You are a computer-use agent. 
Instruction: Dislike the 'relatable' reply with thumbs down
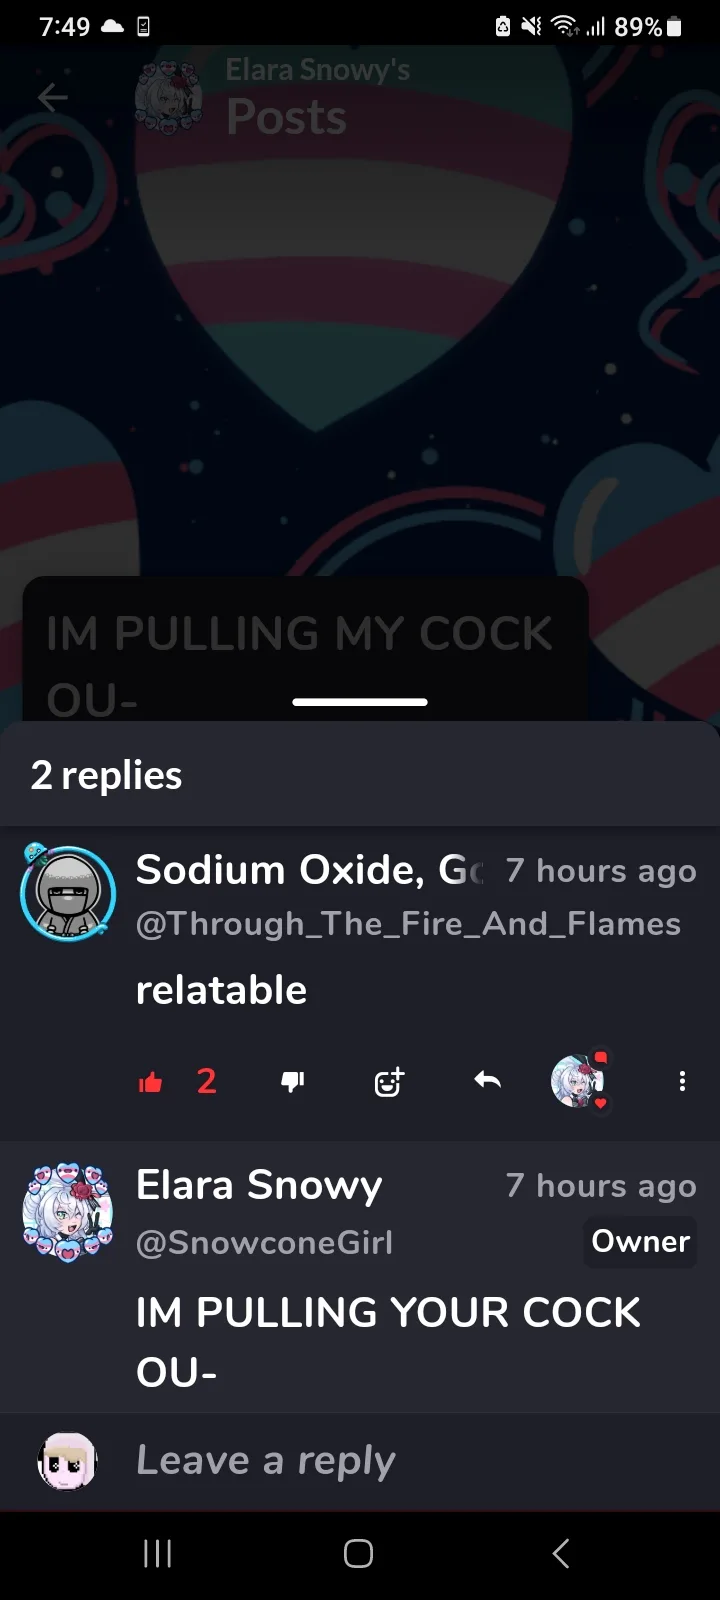click(293, 1081)
